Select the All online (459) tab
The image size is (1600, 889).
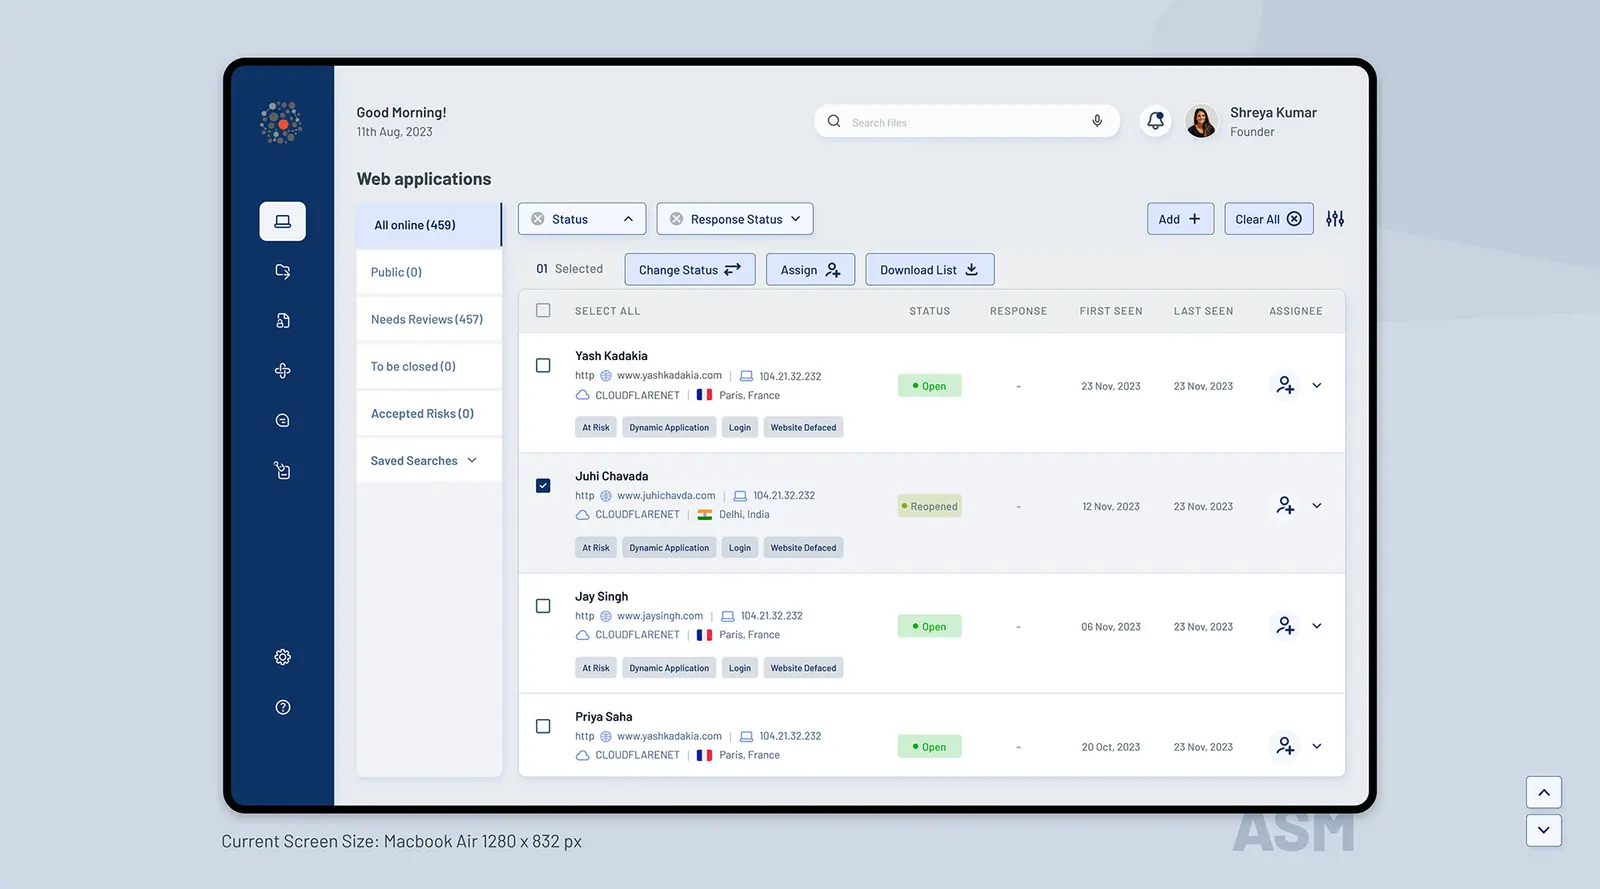429,225
